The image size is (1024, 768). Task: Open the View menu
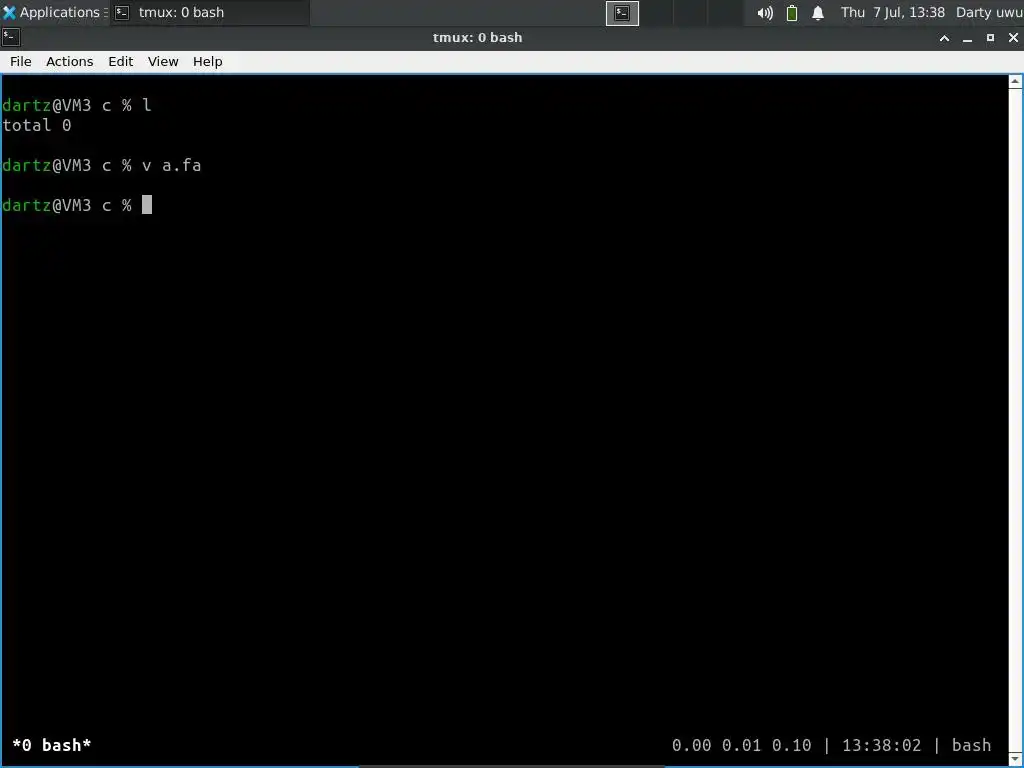[x=163, y=61]
